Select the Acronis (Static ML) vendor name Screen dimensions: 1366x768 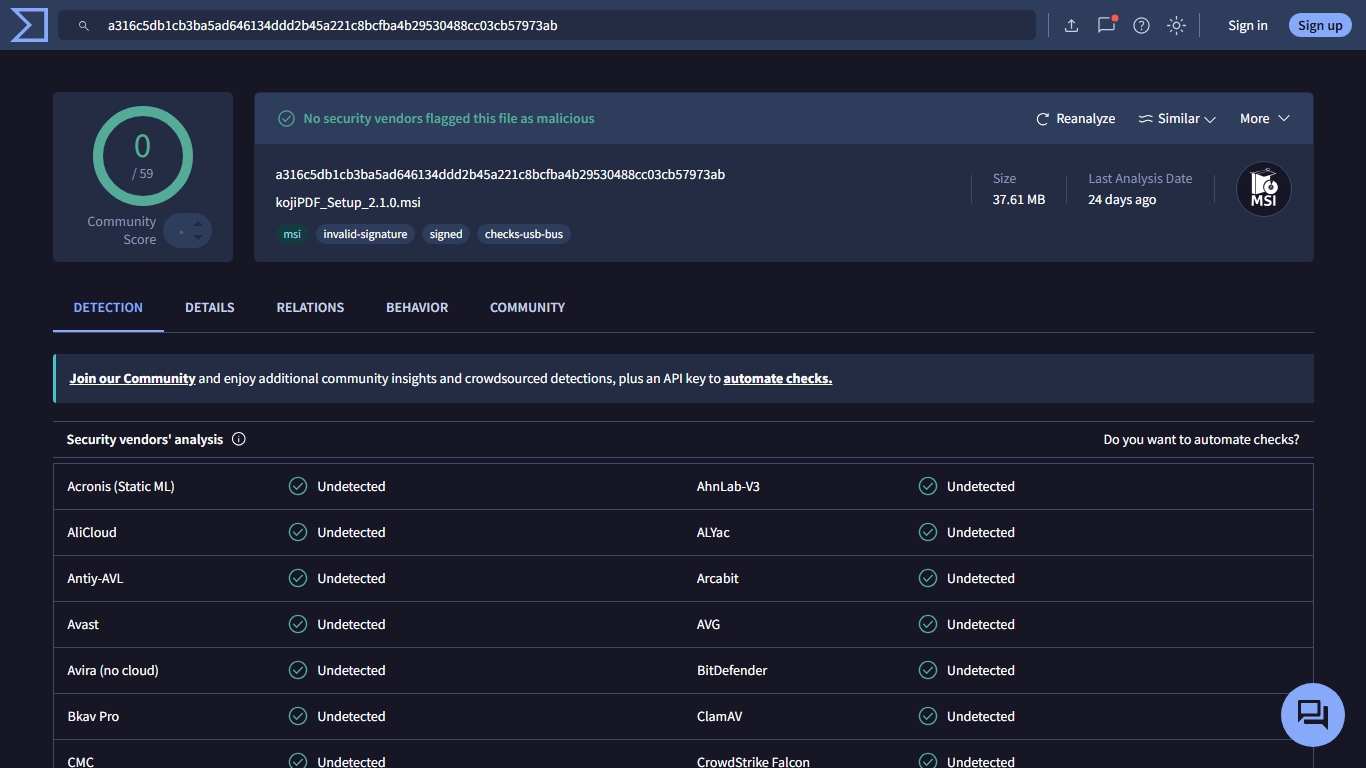(121, 486)
